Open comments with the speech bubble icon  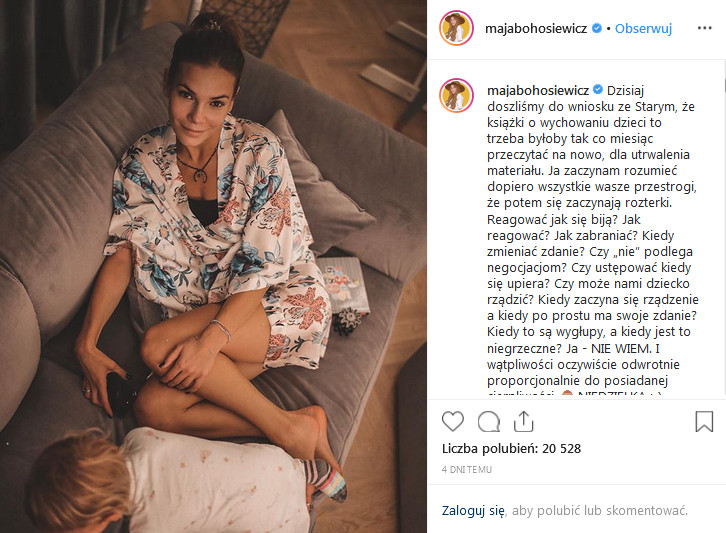coord(488,421)
